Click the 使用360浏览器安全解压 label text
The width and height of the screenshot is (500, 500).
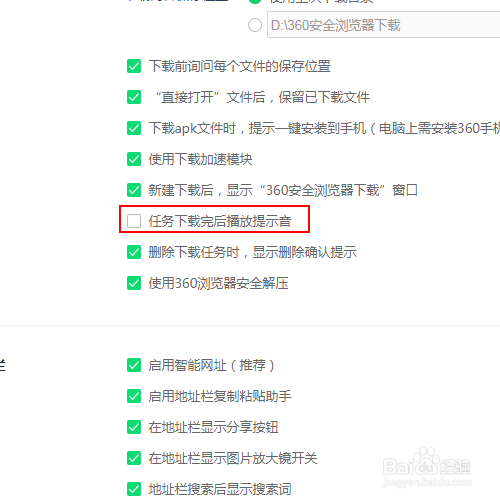[x=218, y=283]
